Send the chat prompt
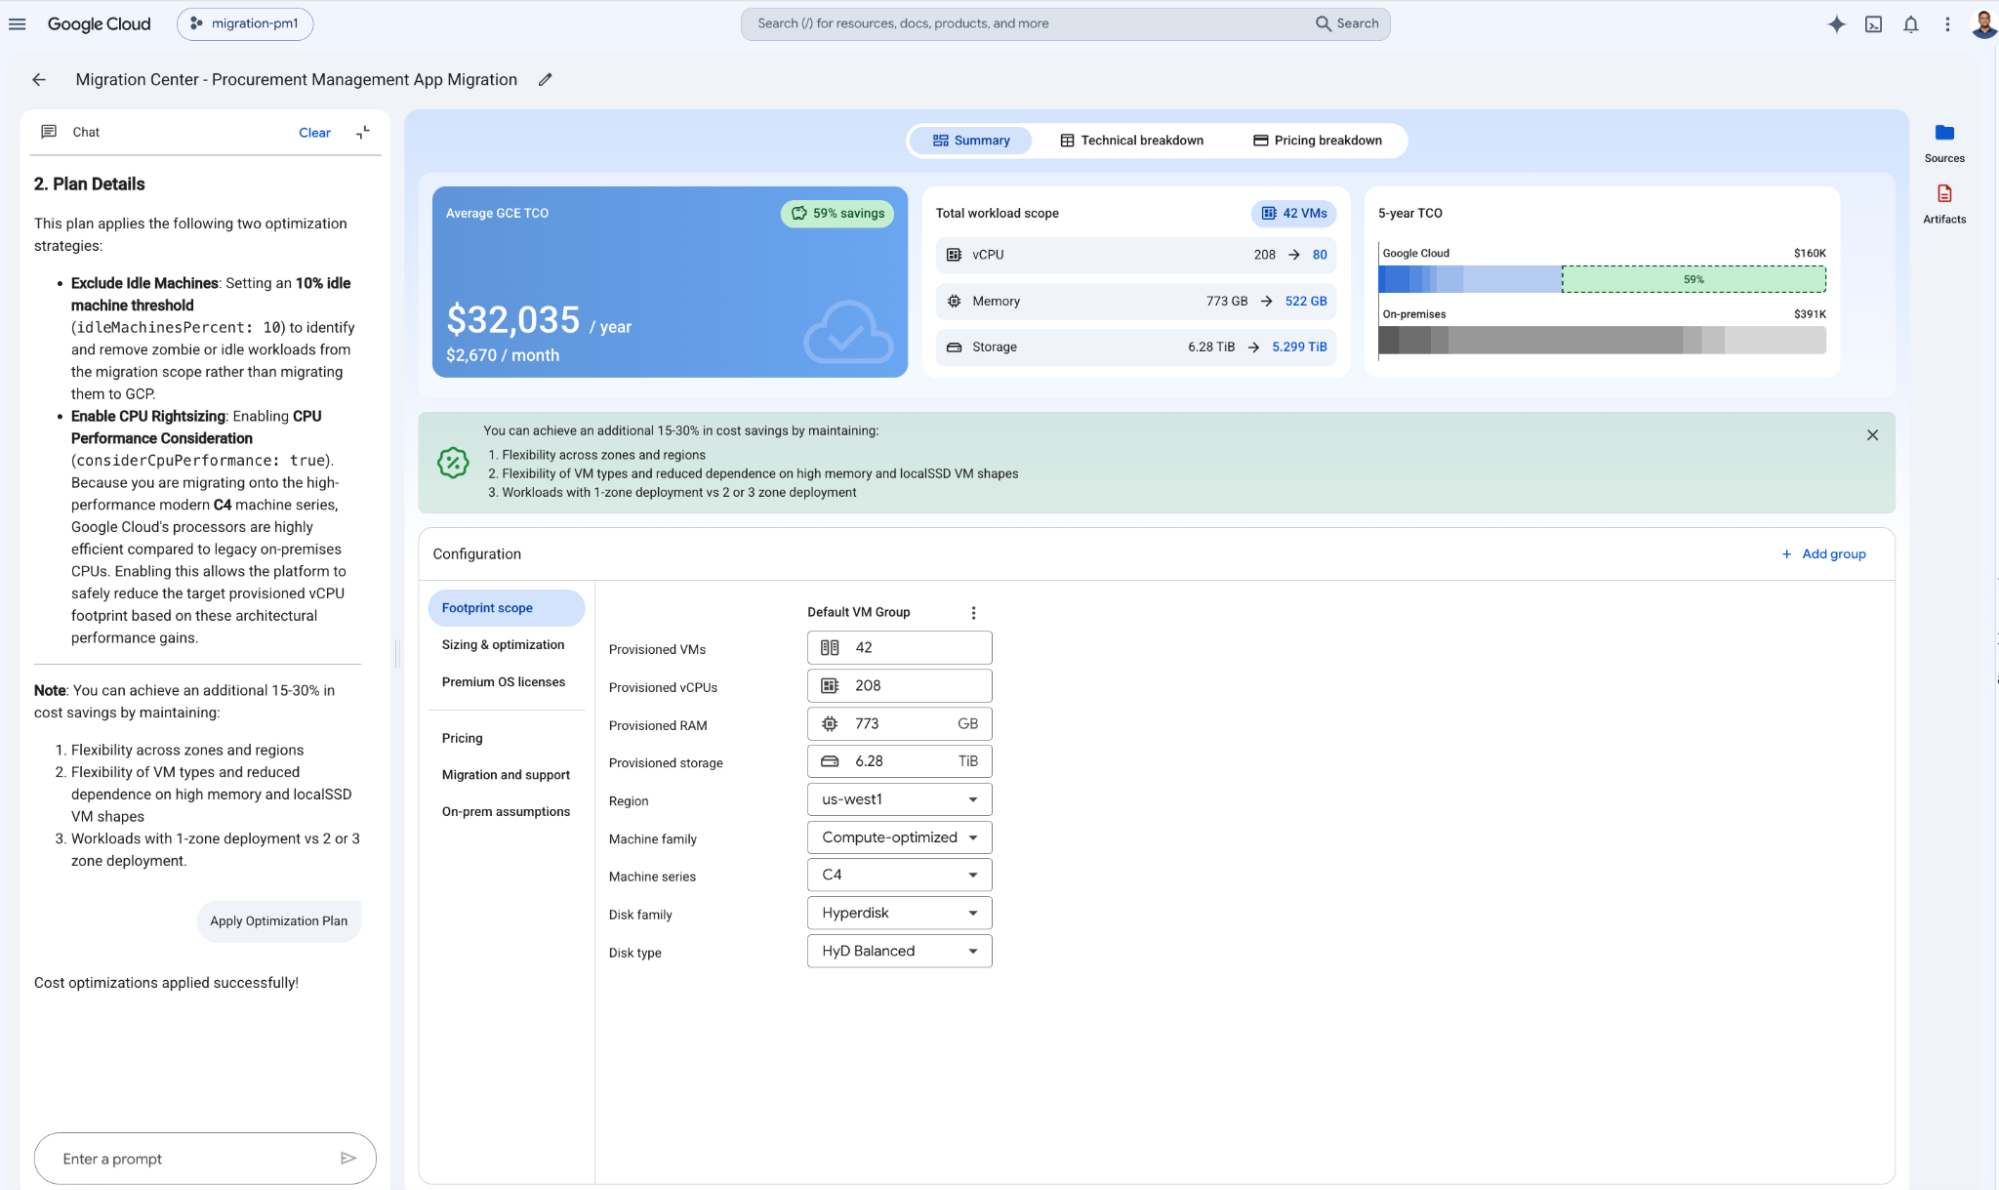This screenshot has height=1190, width=1999. click(348, 1159)
